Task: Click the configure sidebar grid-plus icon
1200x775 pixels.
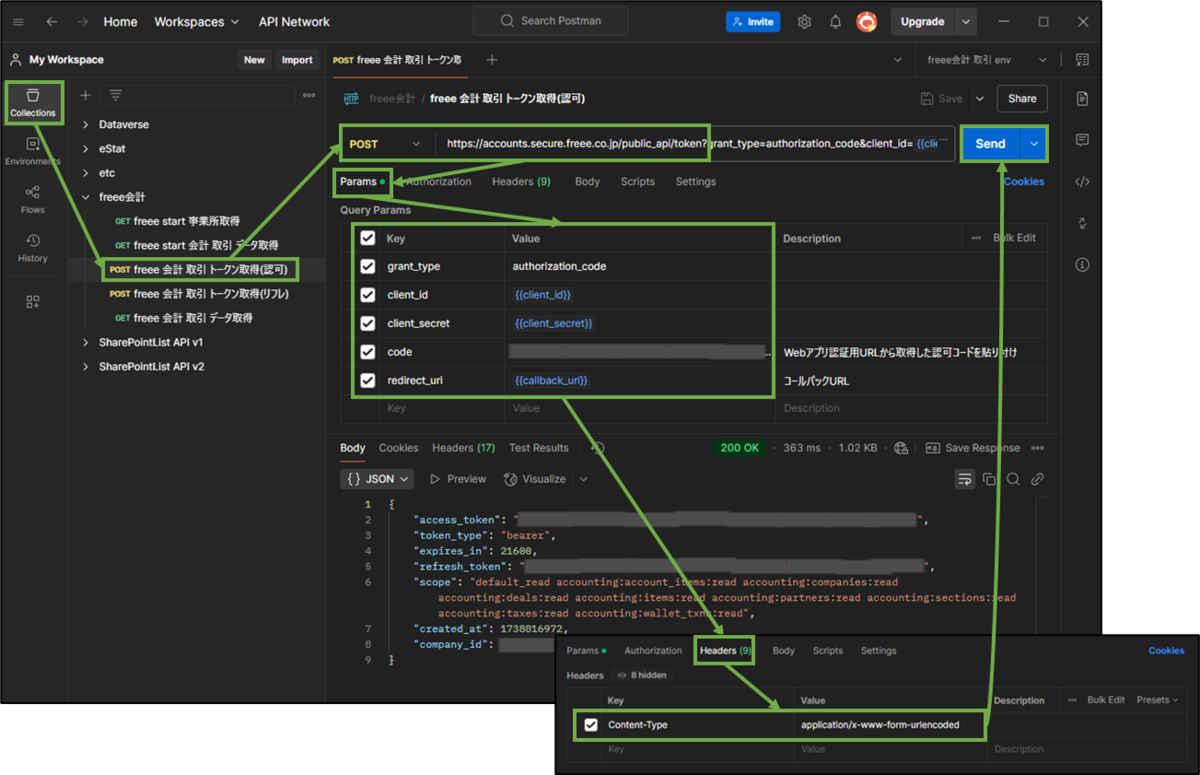Action: [x=33, y=301]
